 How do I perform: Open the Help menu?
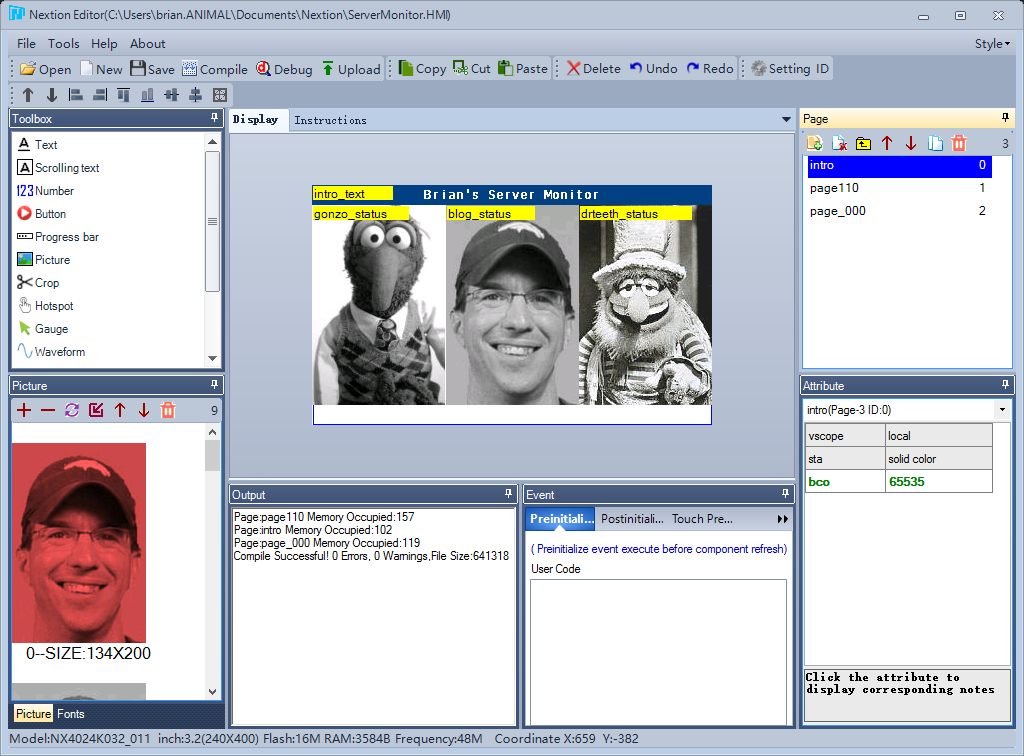tap(104, 44)
